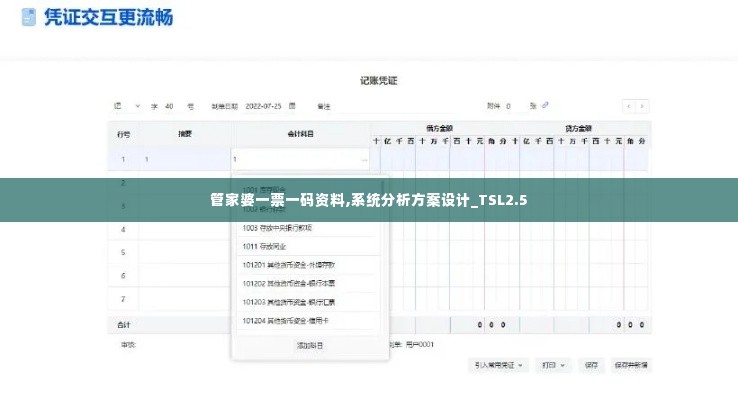Click the 摘要 column header
Image resolution: width=738 pixels, height=400 pixels.
point(185,134)
